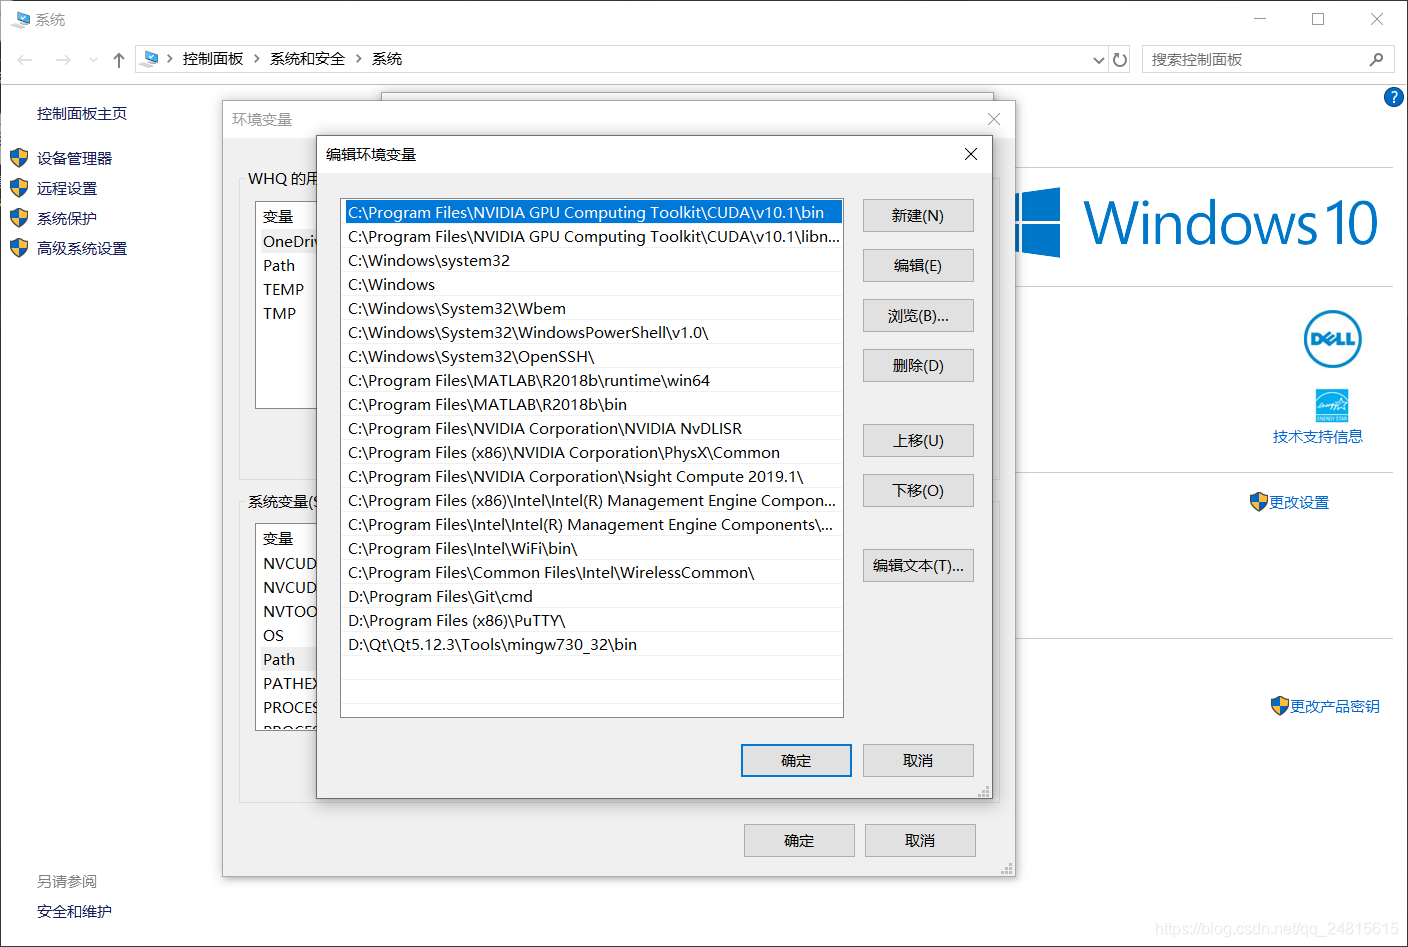Click 更改产品密钥 link

point(1335,707)
